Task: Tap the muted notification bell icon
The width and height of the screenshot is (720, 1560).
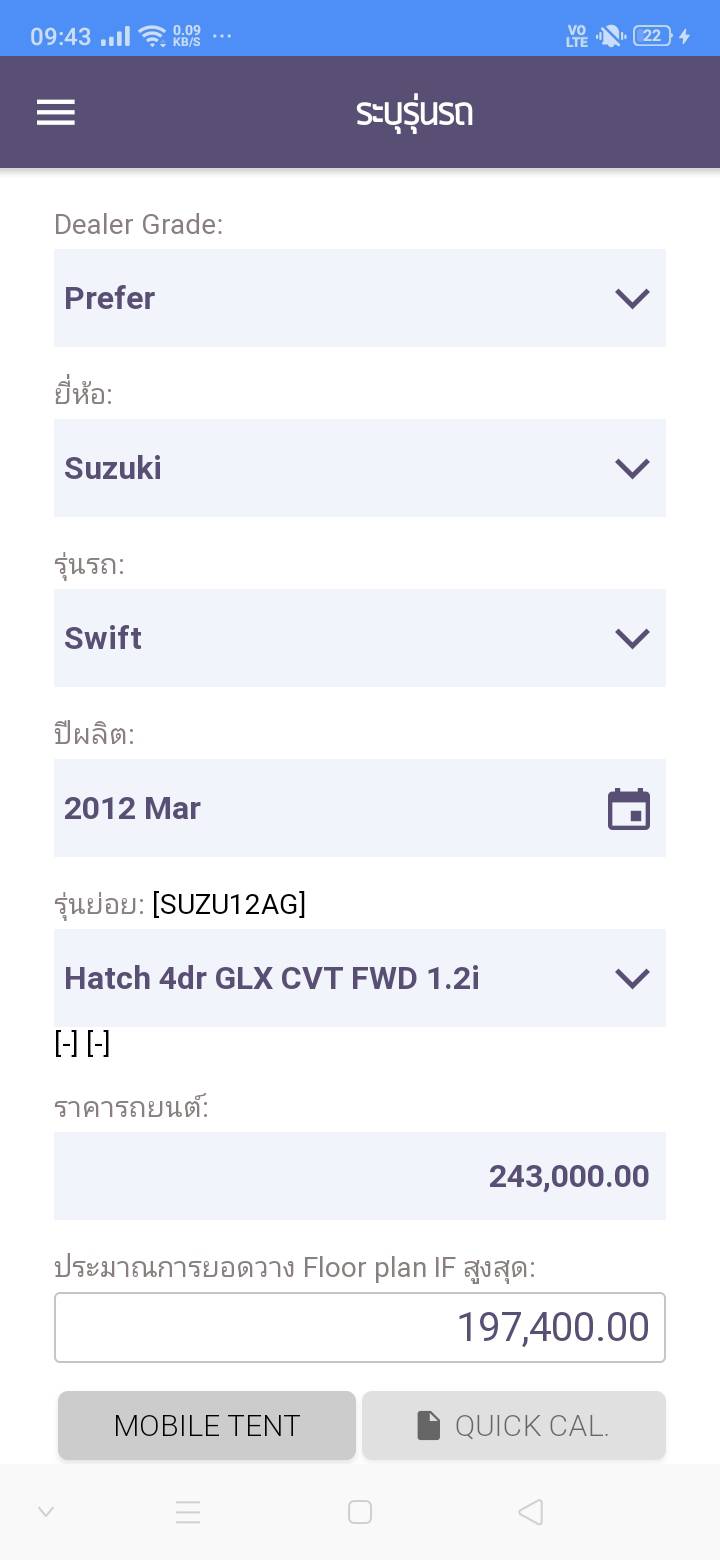Action: pos(609,36)
